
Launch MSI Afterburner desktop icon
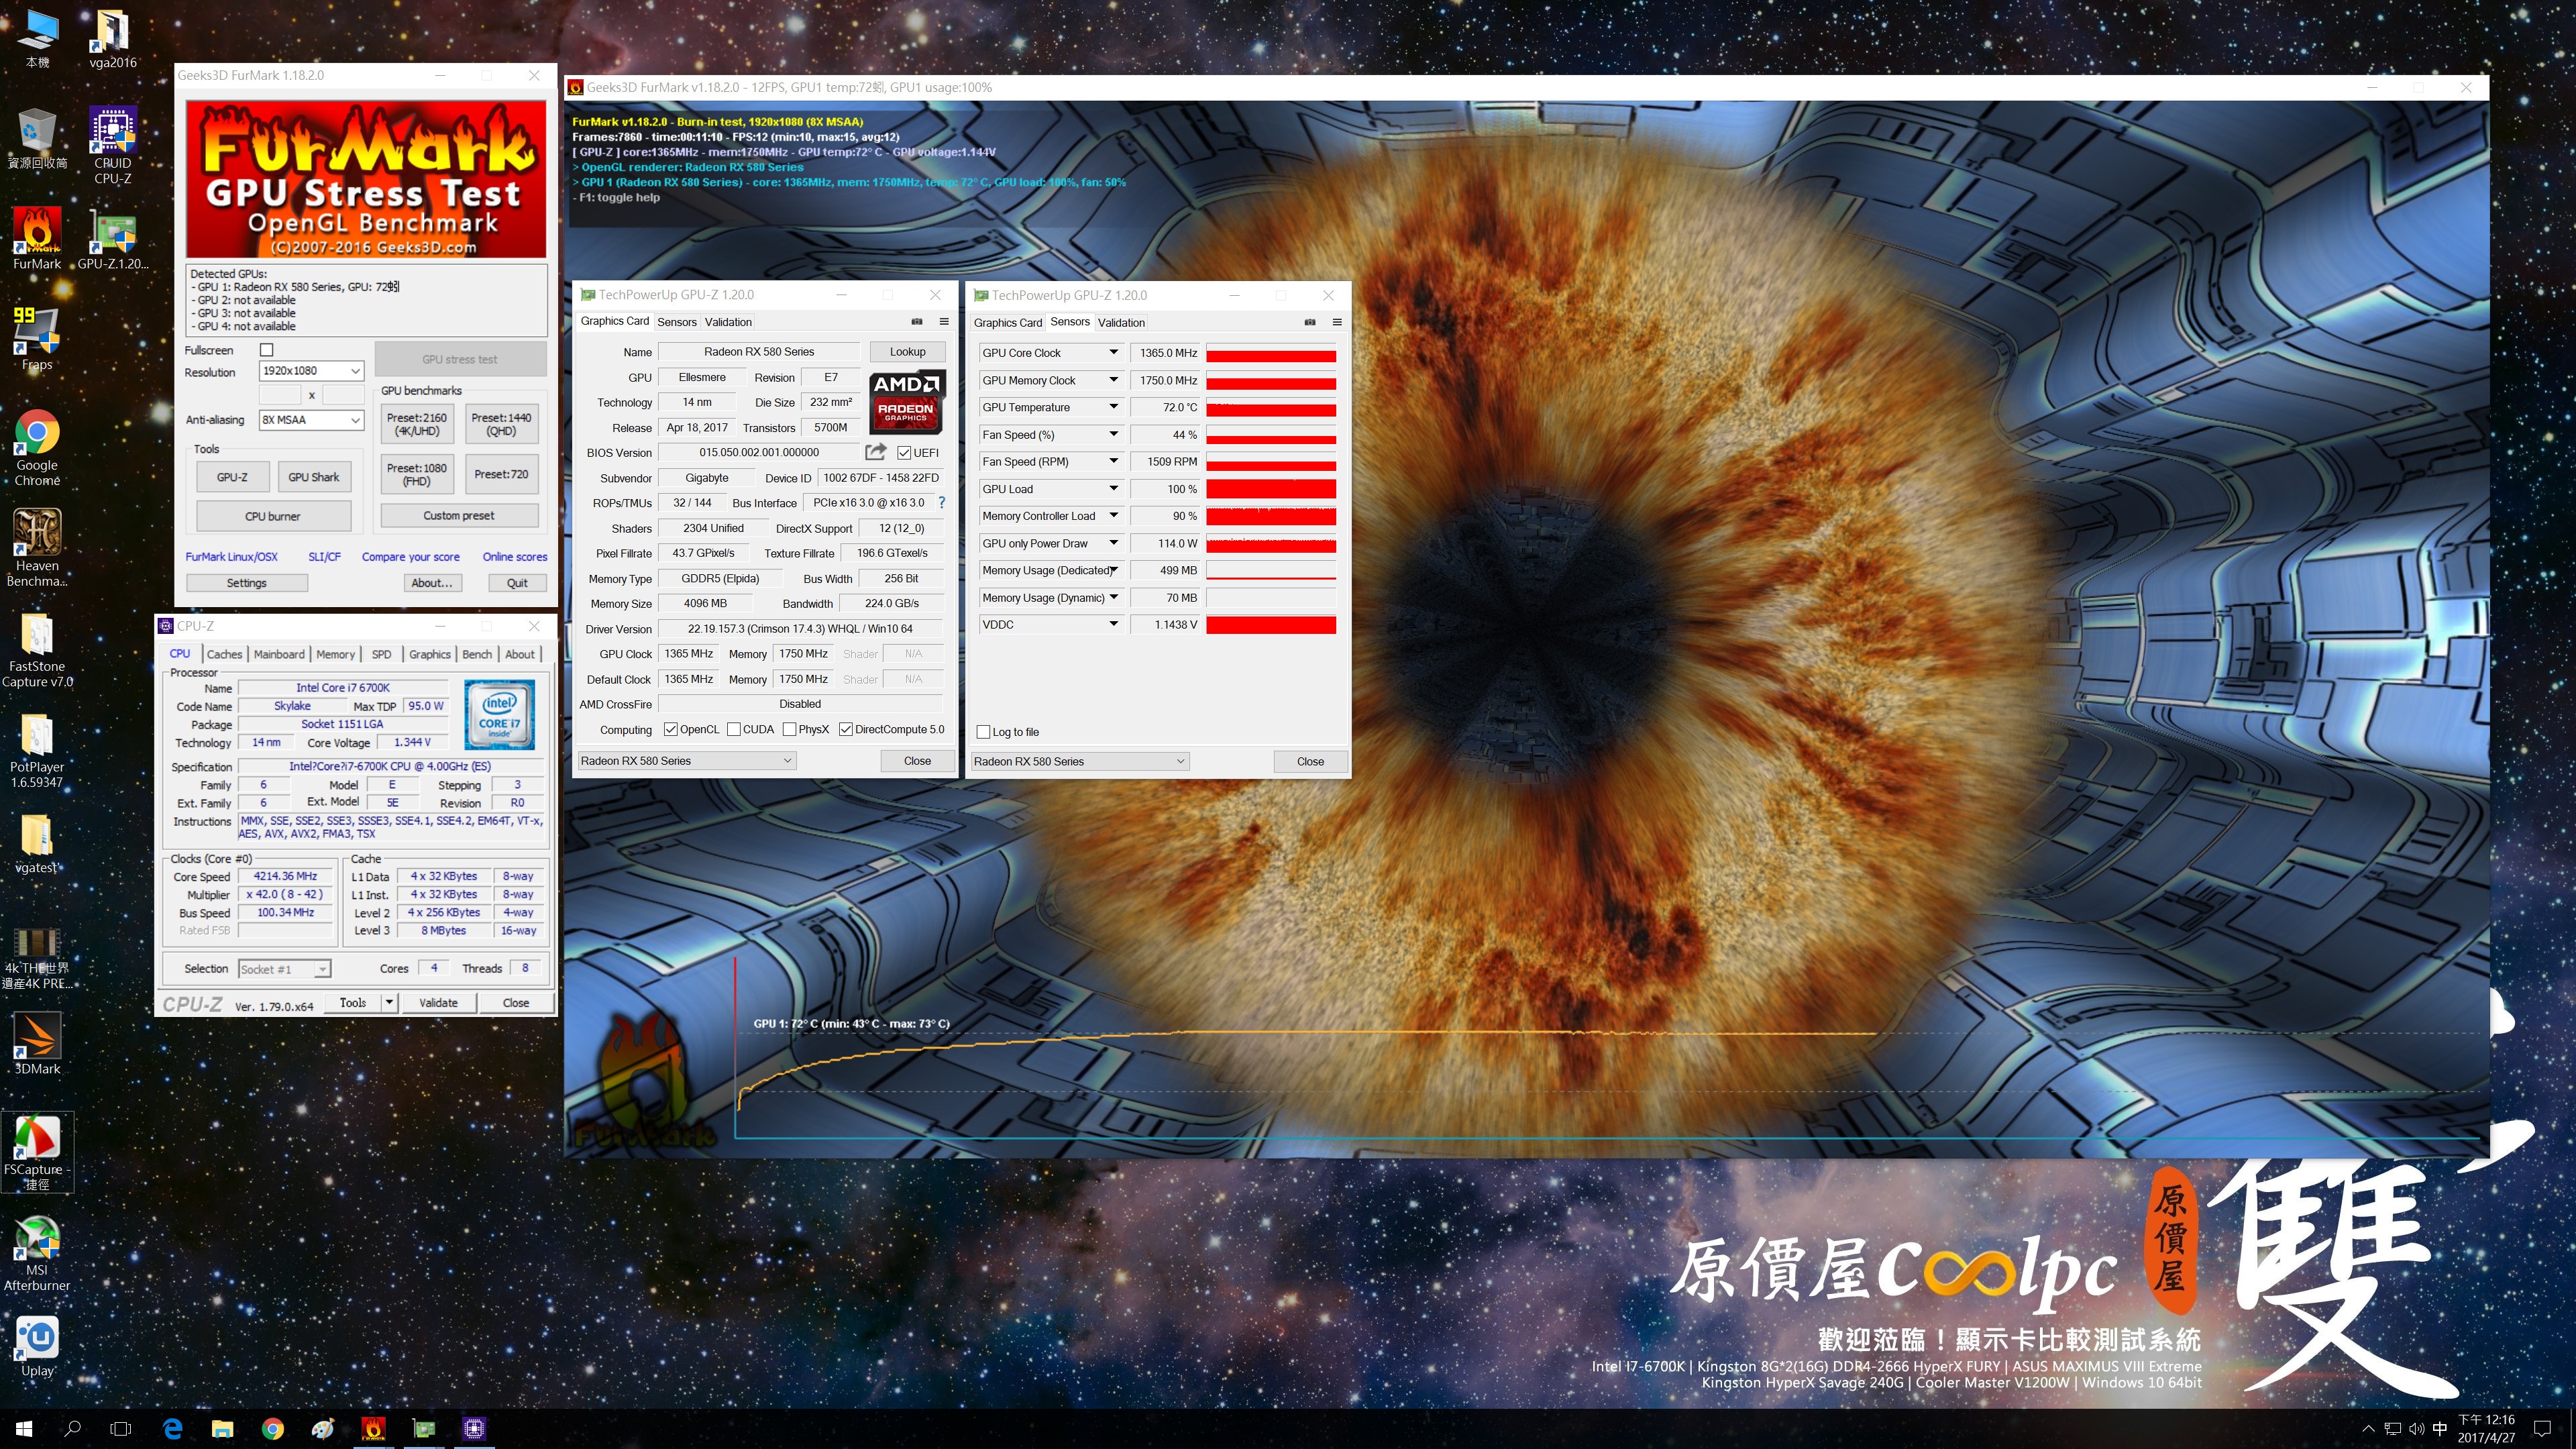tap(37, 1254)
